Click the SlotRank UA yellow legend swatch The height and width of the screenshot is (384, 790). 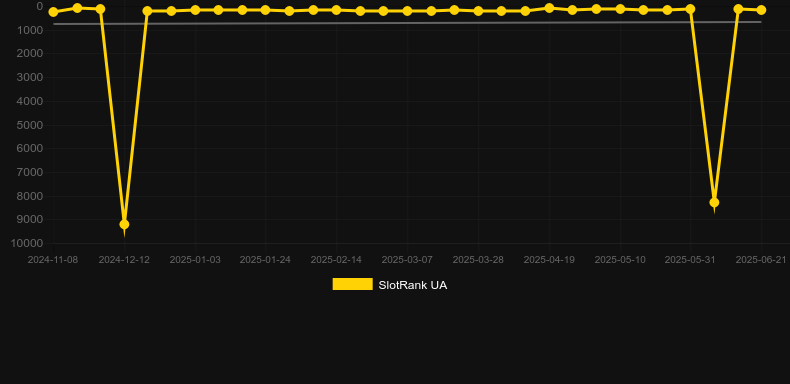point(353,284)
